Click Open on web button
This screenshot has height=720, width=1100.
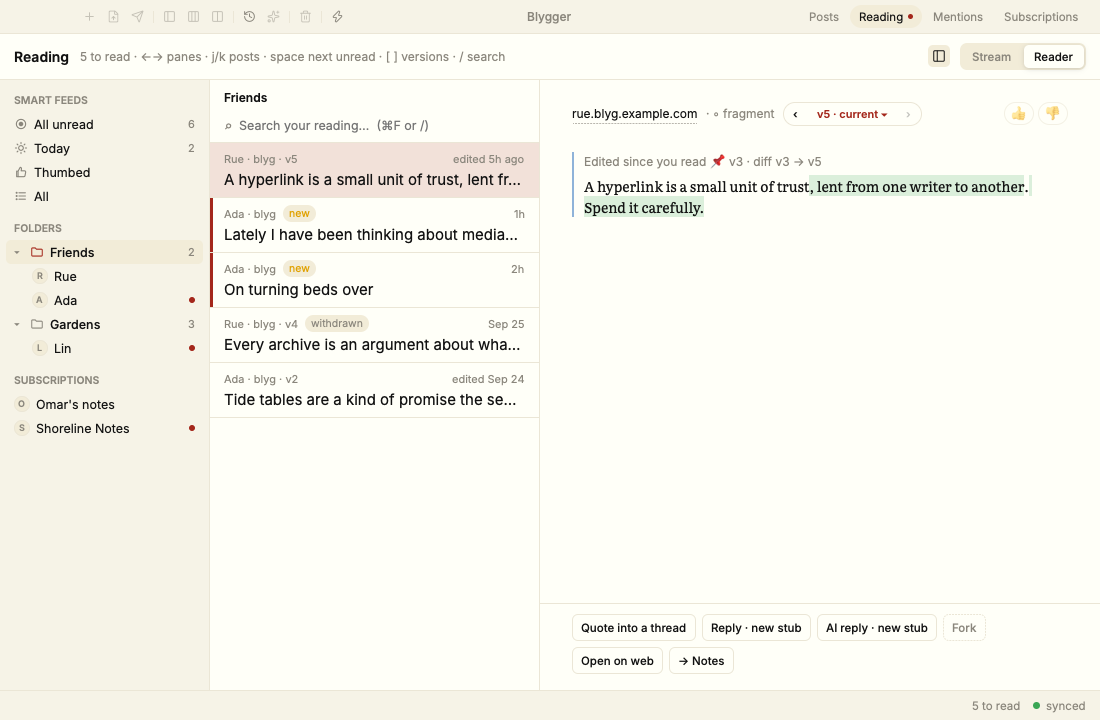tap(617, 661)
